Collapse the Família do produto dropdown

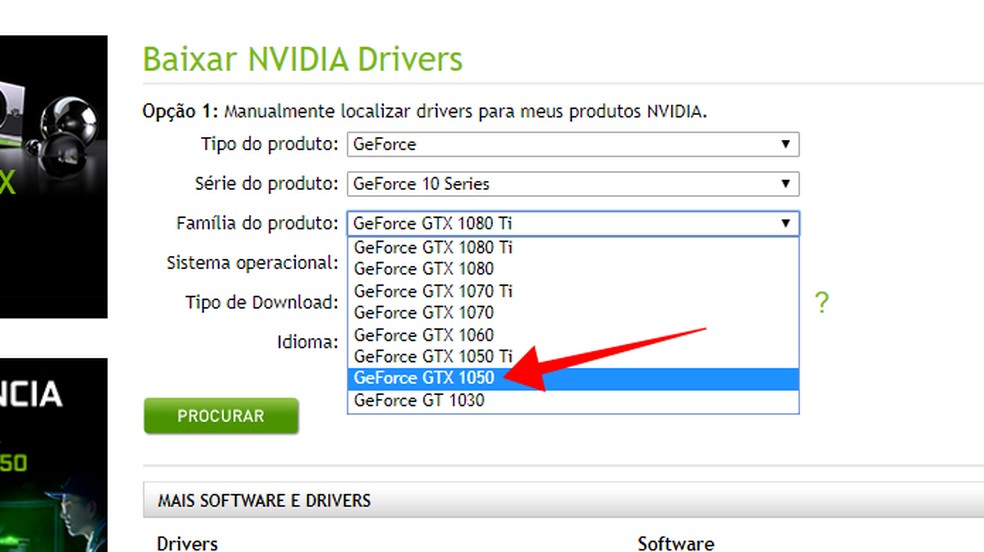[x=573, y=224]
